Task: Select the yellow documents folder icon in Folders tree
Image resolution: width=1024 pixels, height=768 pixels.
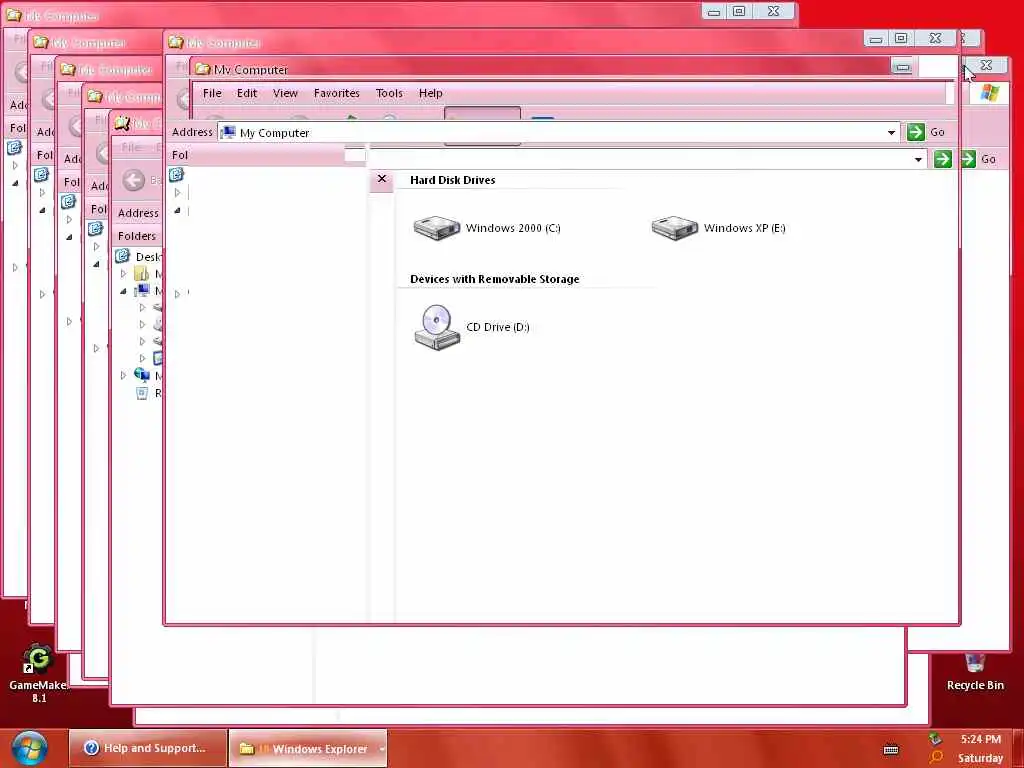Action: click(x=141, y=274)
